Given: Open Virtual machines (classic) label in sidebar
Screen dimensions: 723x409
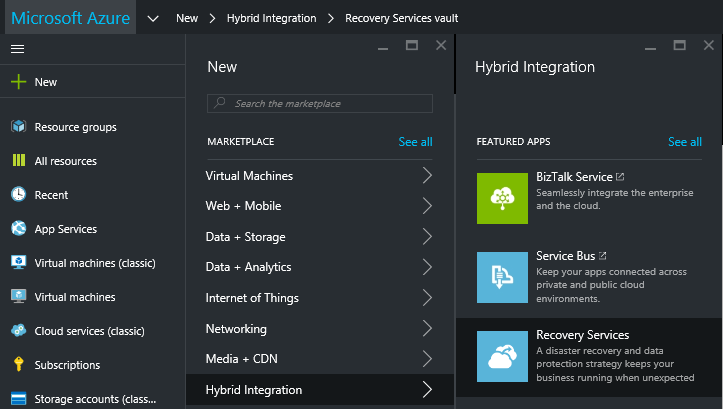Looking at the screenshot, I should tap(95, 263).
